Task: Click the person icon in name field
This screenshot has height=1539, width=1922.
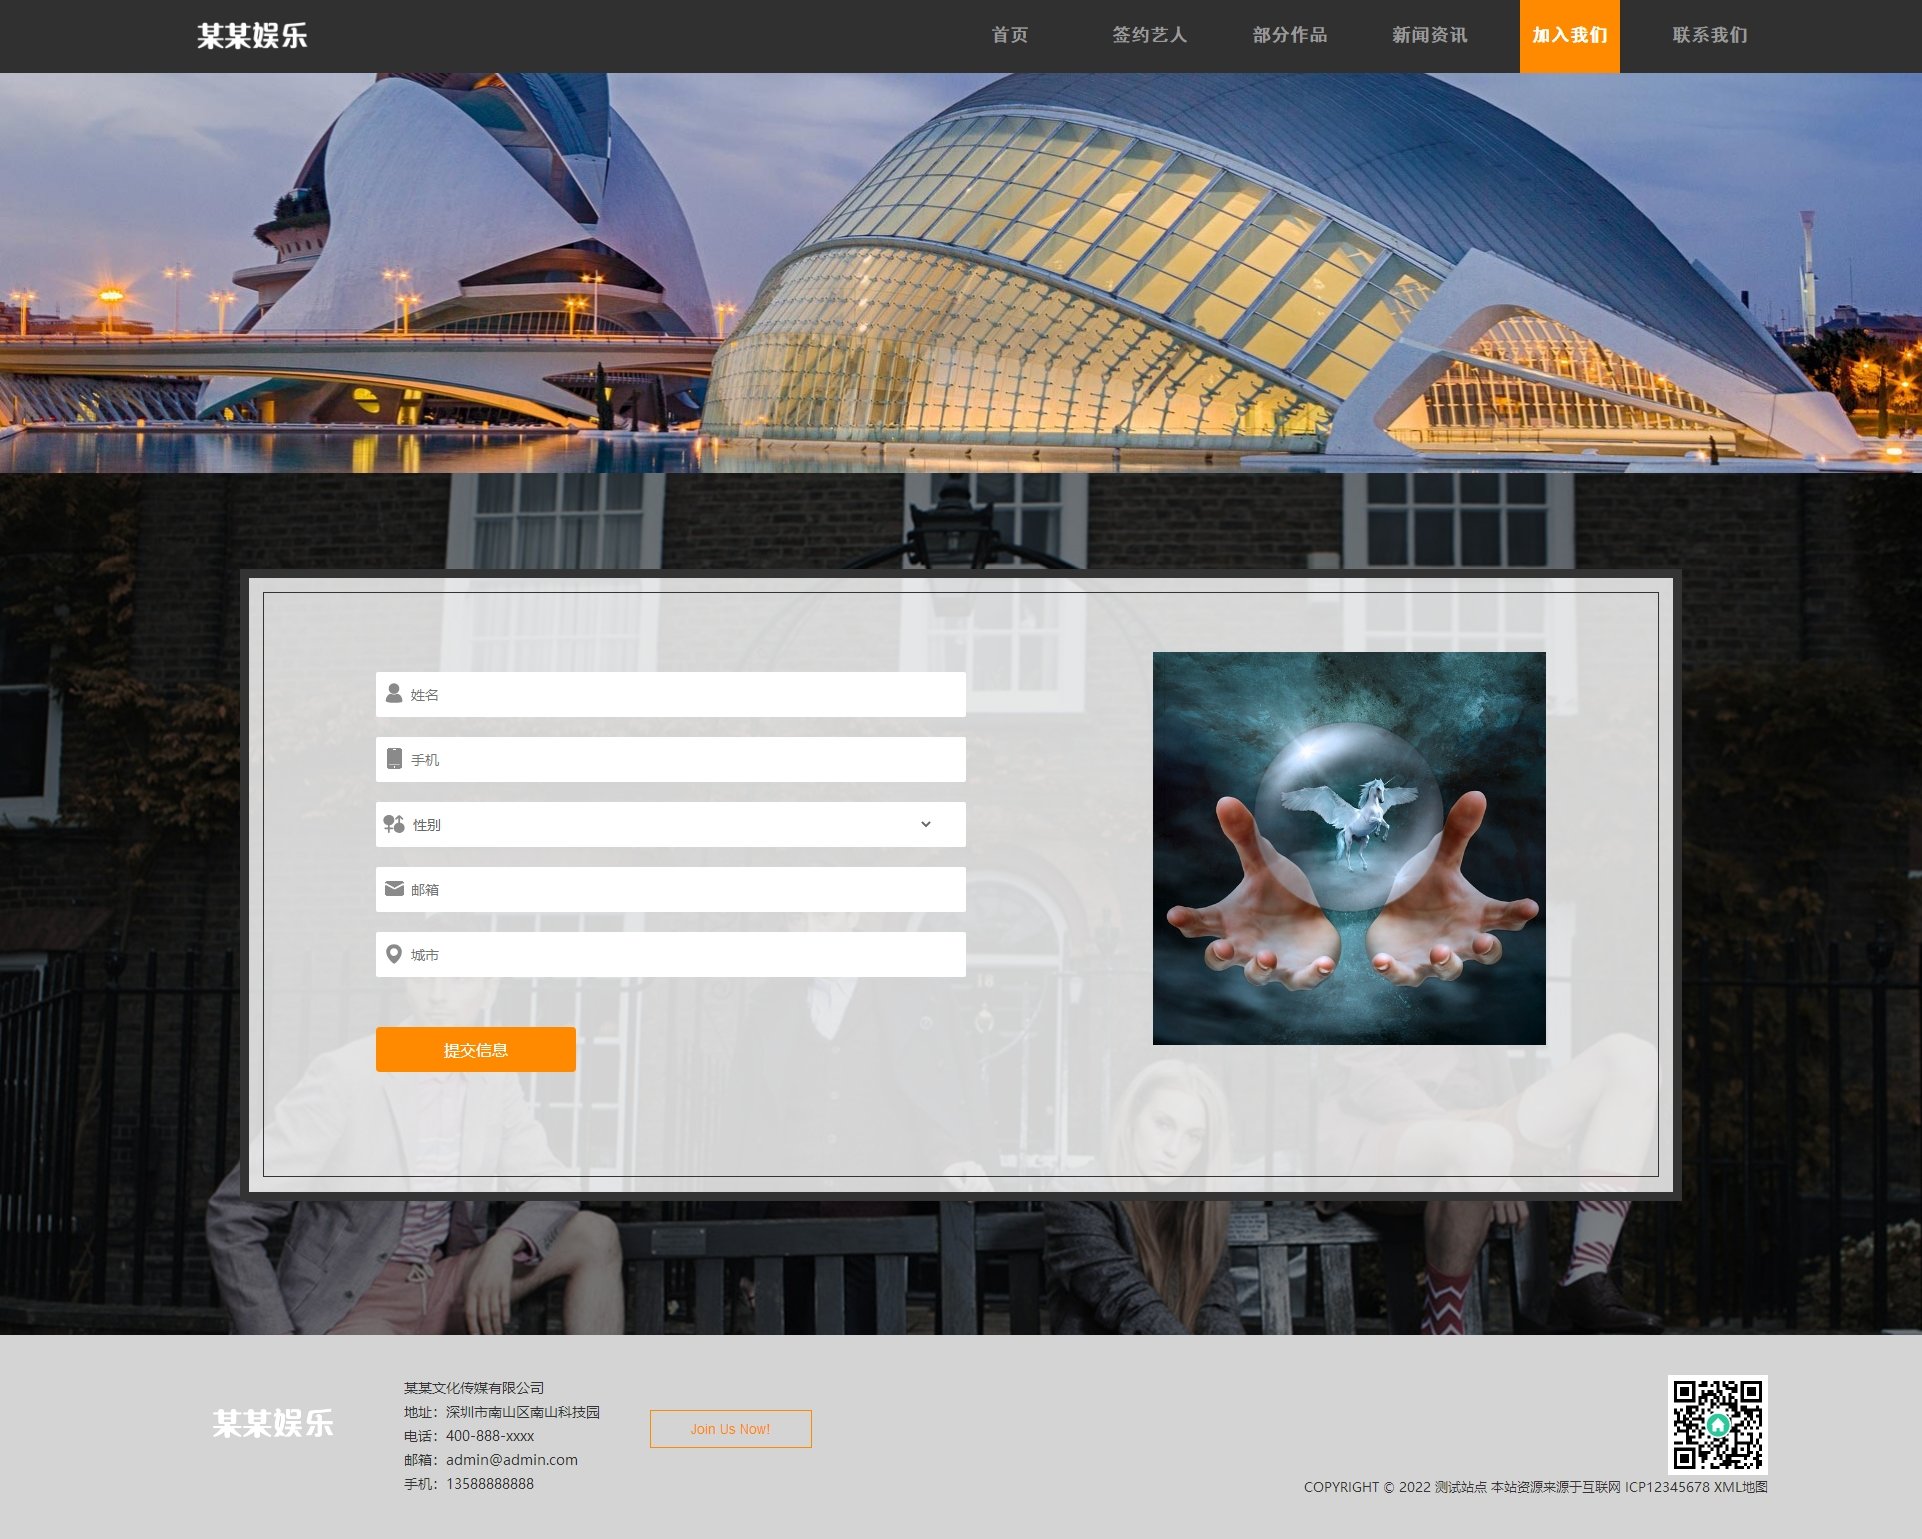Action: coord(394,693)
